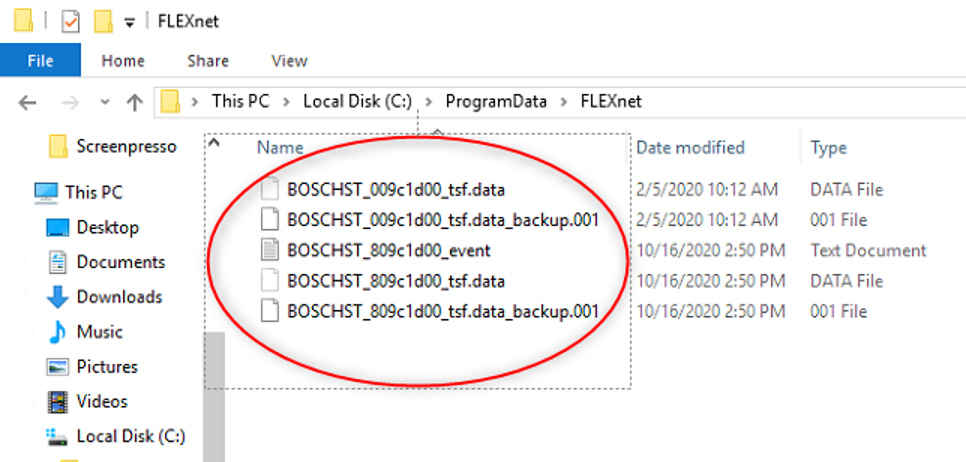Click ProgramData in the address breadcrumb

[495, 101]
